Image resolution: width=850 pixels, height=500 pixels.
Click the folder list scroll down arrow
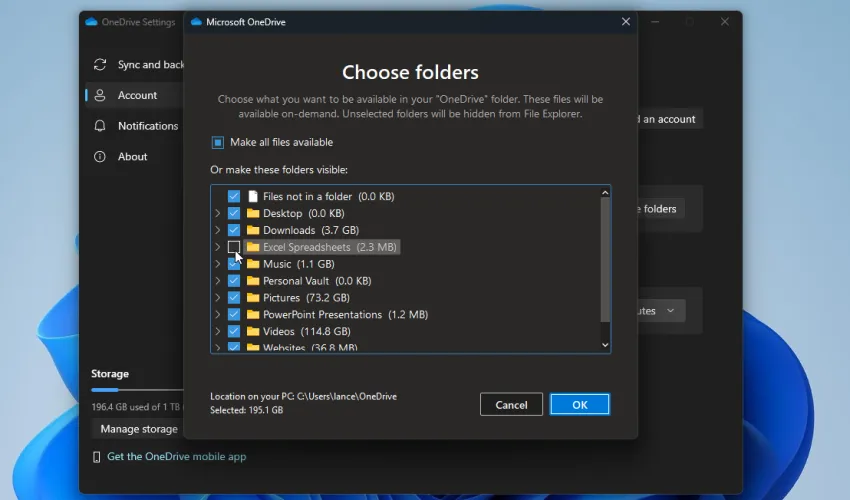coord(604,345)
